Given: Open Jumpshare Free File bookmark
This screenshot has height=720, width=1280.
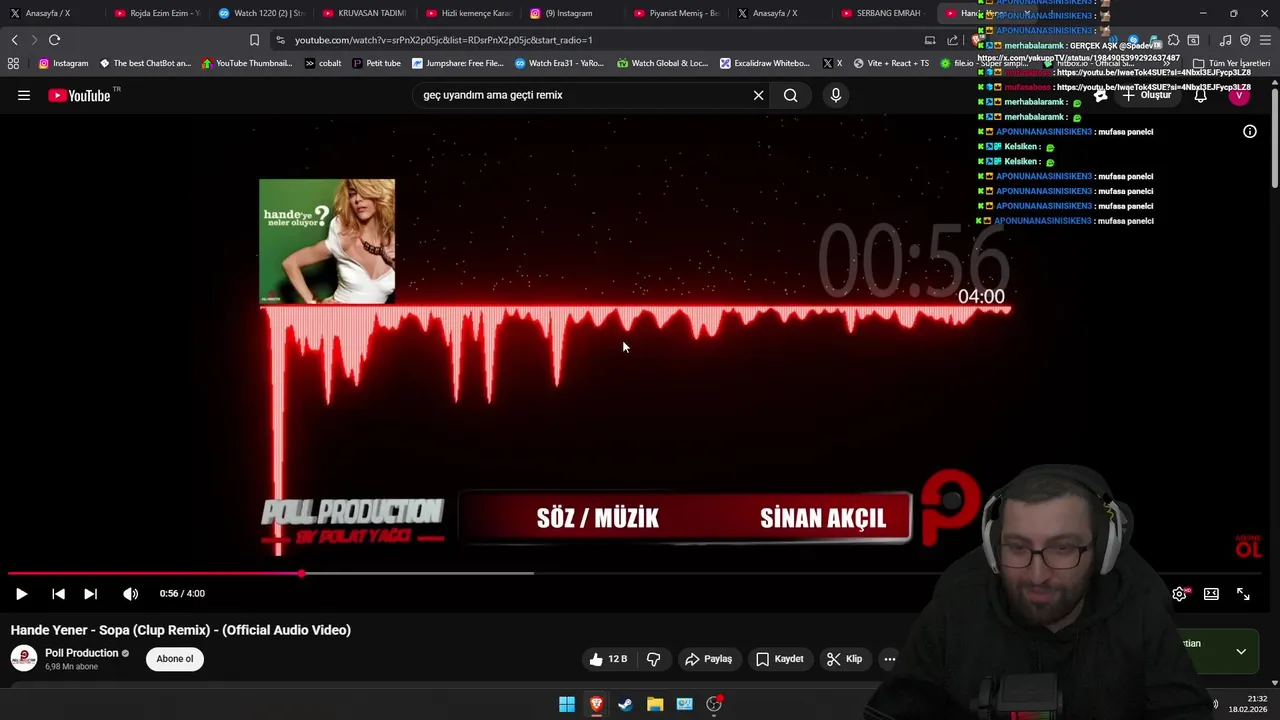Looking at the screenshot, I should [x=458, y=63].
